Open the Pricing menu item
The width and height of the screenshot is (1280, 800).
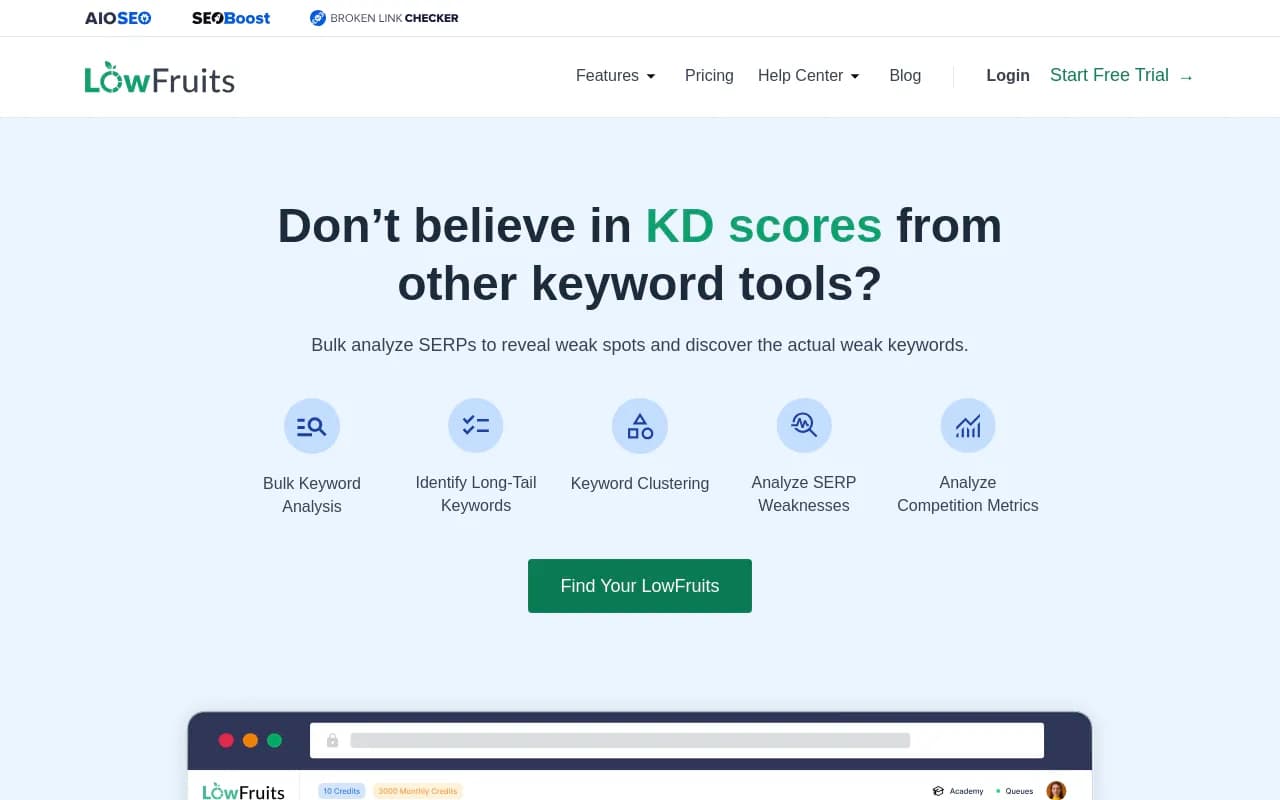click(709, 75)
